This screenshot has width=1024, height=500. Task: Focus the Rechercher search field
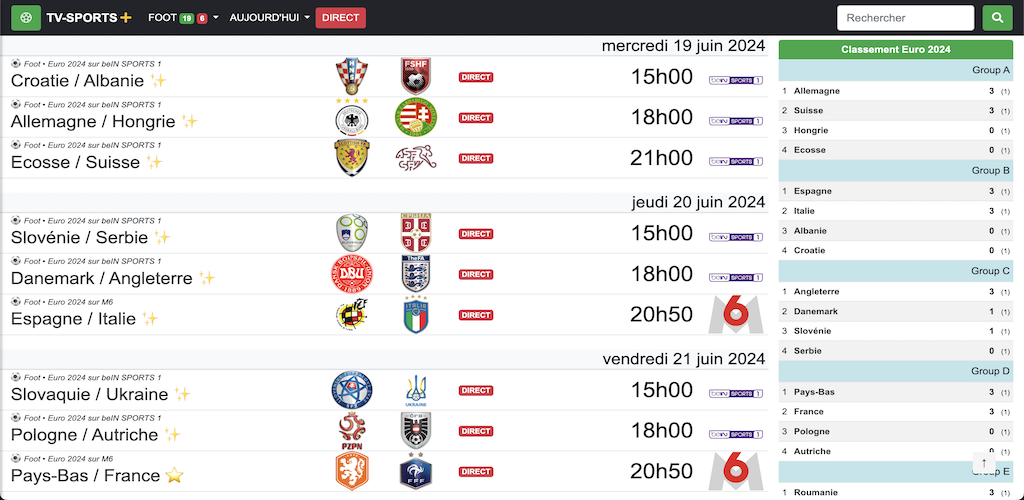tap(905, 18)
